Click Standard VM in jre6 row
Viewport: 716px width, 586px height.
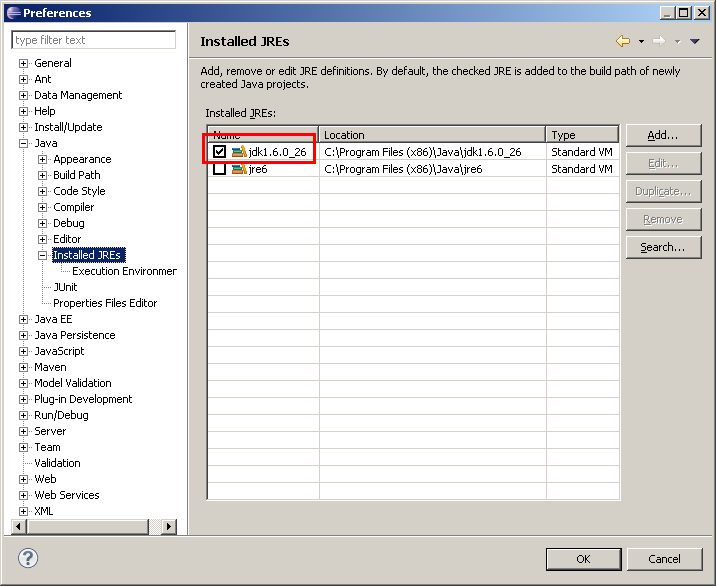click(x=582, y=169)
